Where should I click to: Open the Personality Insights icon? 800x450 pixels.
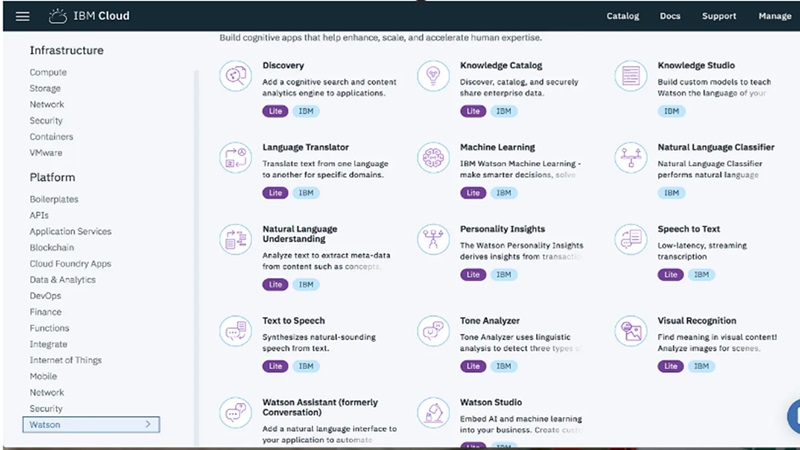(433, 240)
